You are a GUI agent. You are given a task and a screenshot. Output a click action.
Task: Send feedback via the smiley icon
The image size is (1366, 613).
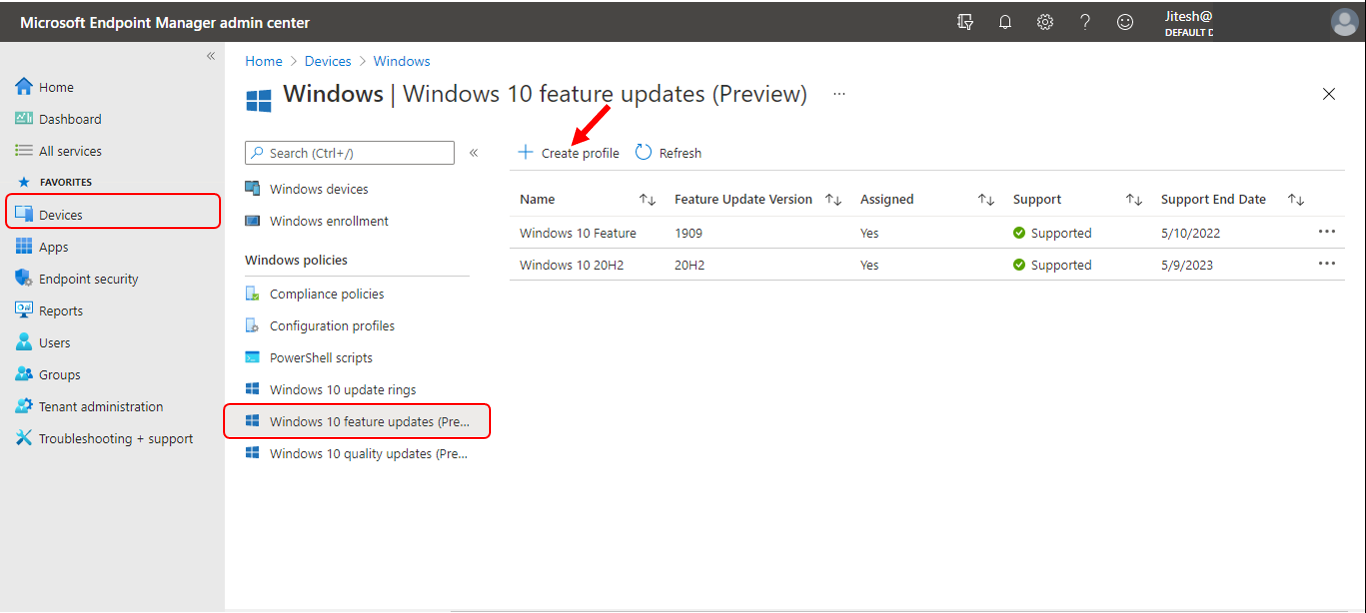pos(1125,22)
